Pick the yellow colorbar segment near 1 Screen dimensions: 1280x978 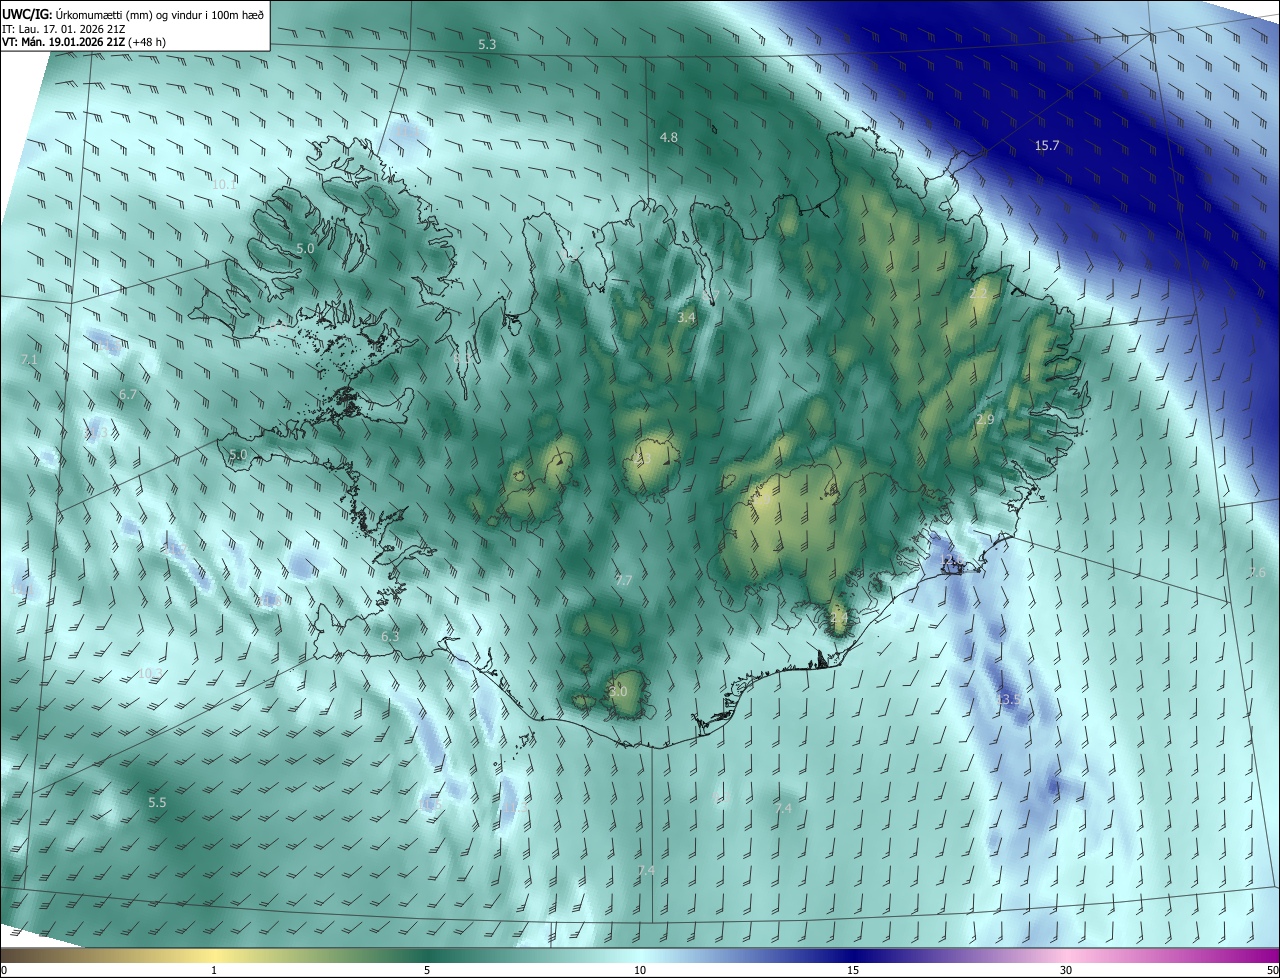coord(214,956)
